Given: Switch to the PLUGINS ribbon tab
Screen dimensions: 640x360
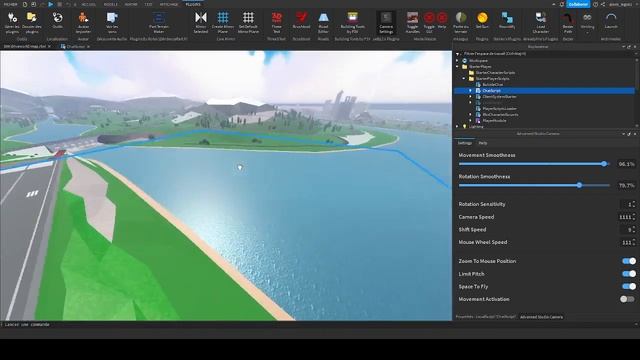Looking at the screenshot, I should pos(193,4).
